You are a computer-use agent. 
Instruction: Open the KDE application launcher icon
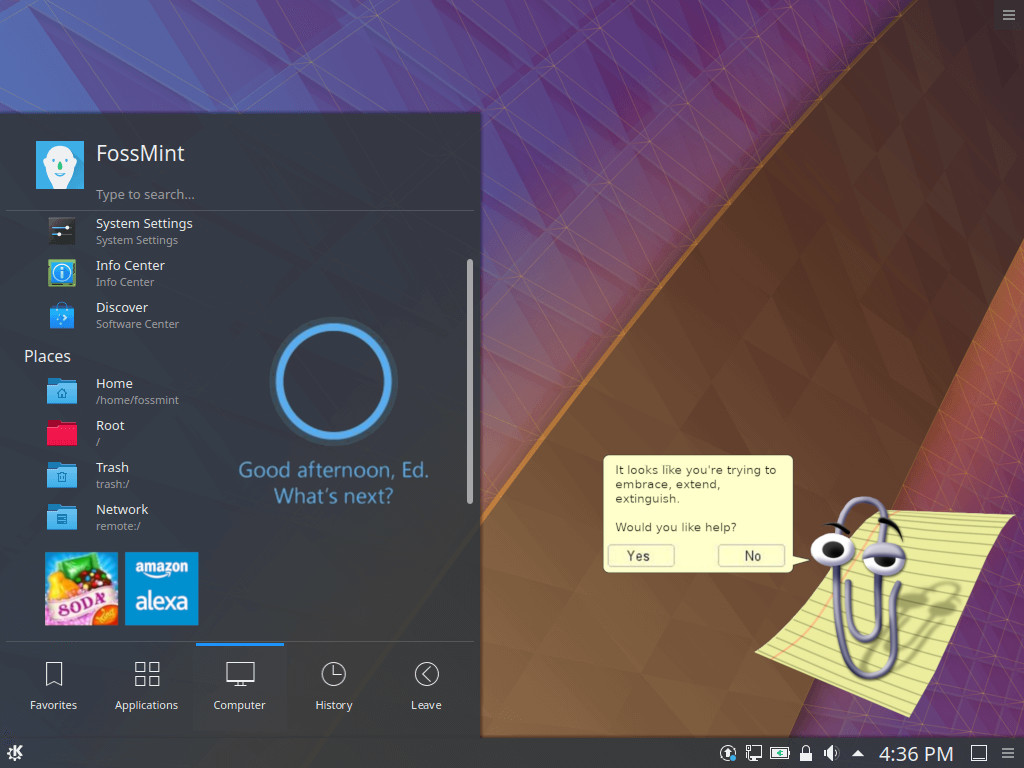(x=15, y=753)
